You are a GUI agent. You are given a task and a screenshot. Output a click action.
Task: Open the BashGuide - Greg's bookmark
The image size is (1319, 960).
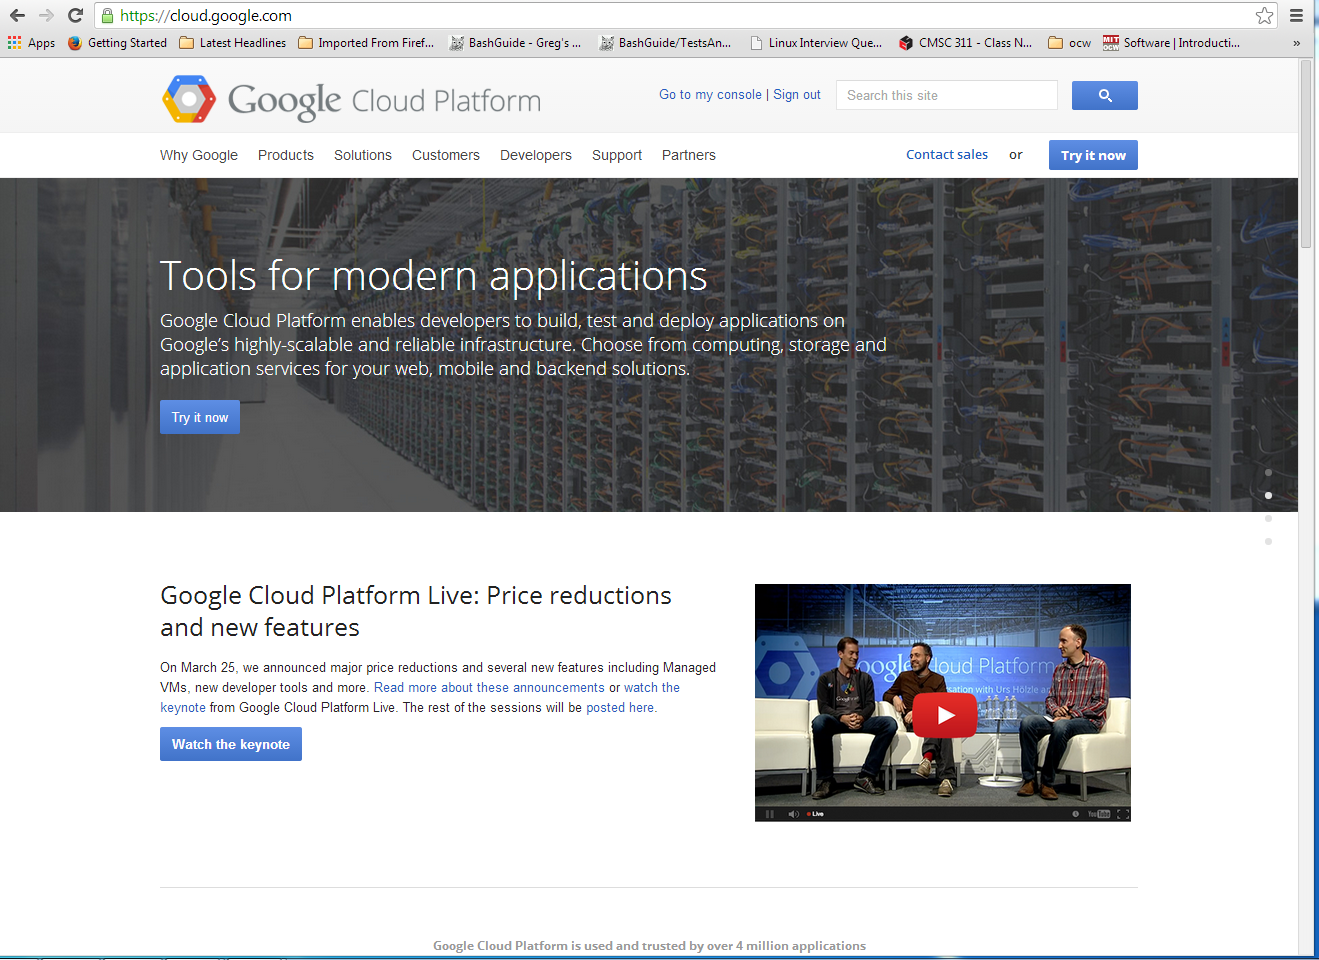tap(515, 43)
